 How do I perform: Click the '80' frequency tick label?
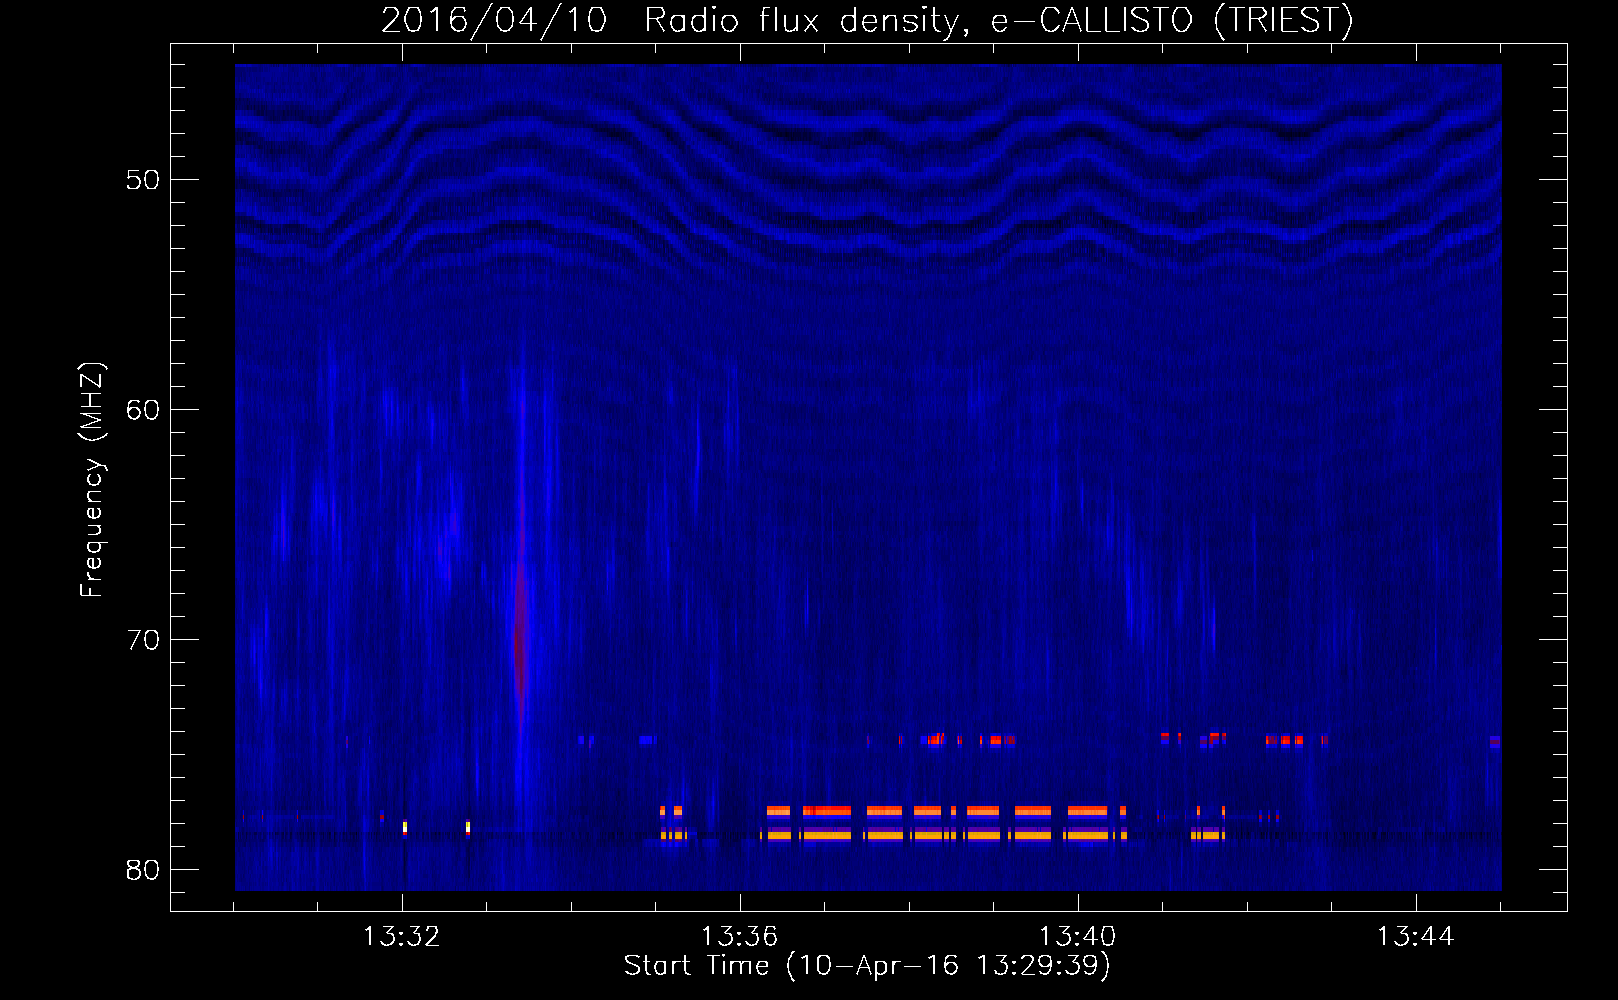(x=143, y=870)
